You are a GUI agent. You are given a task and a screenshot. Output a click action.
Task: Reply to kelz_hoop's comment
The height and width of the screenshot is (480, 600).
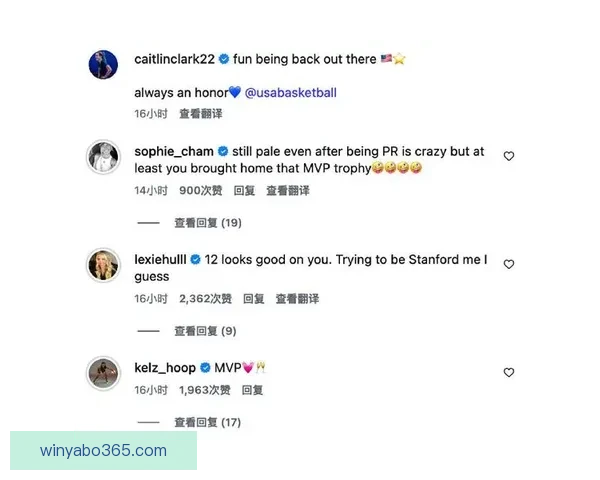coord(252,390)
